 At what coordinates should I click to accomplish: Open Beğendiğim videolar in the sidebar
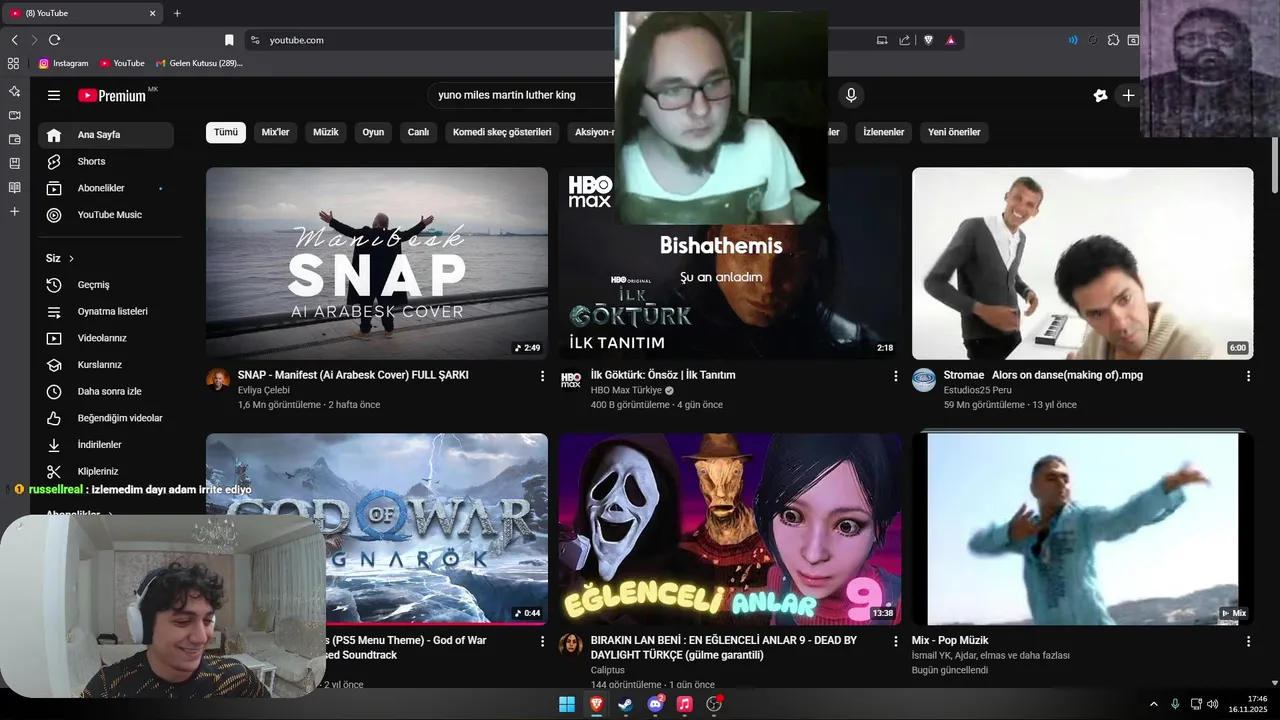pyautogui.click(x=106, y=418)
